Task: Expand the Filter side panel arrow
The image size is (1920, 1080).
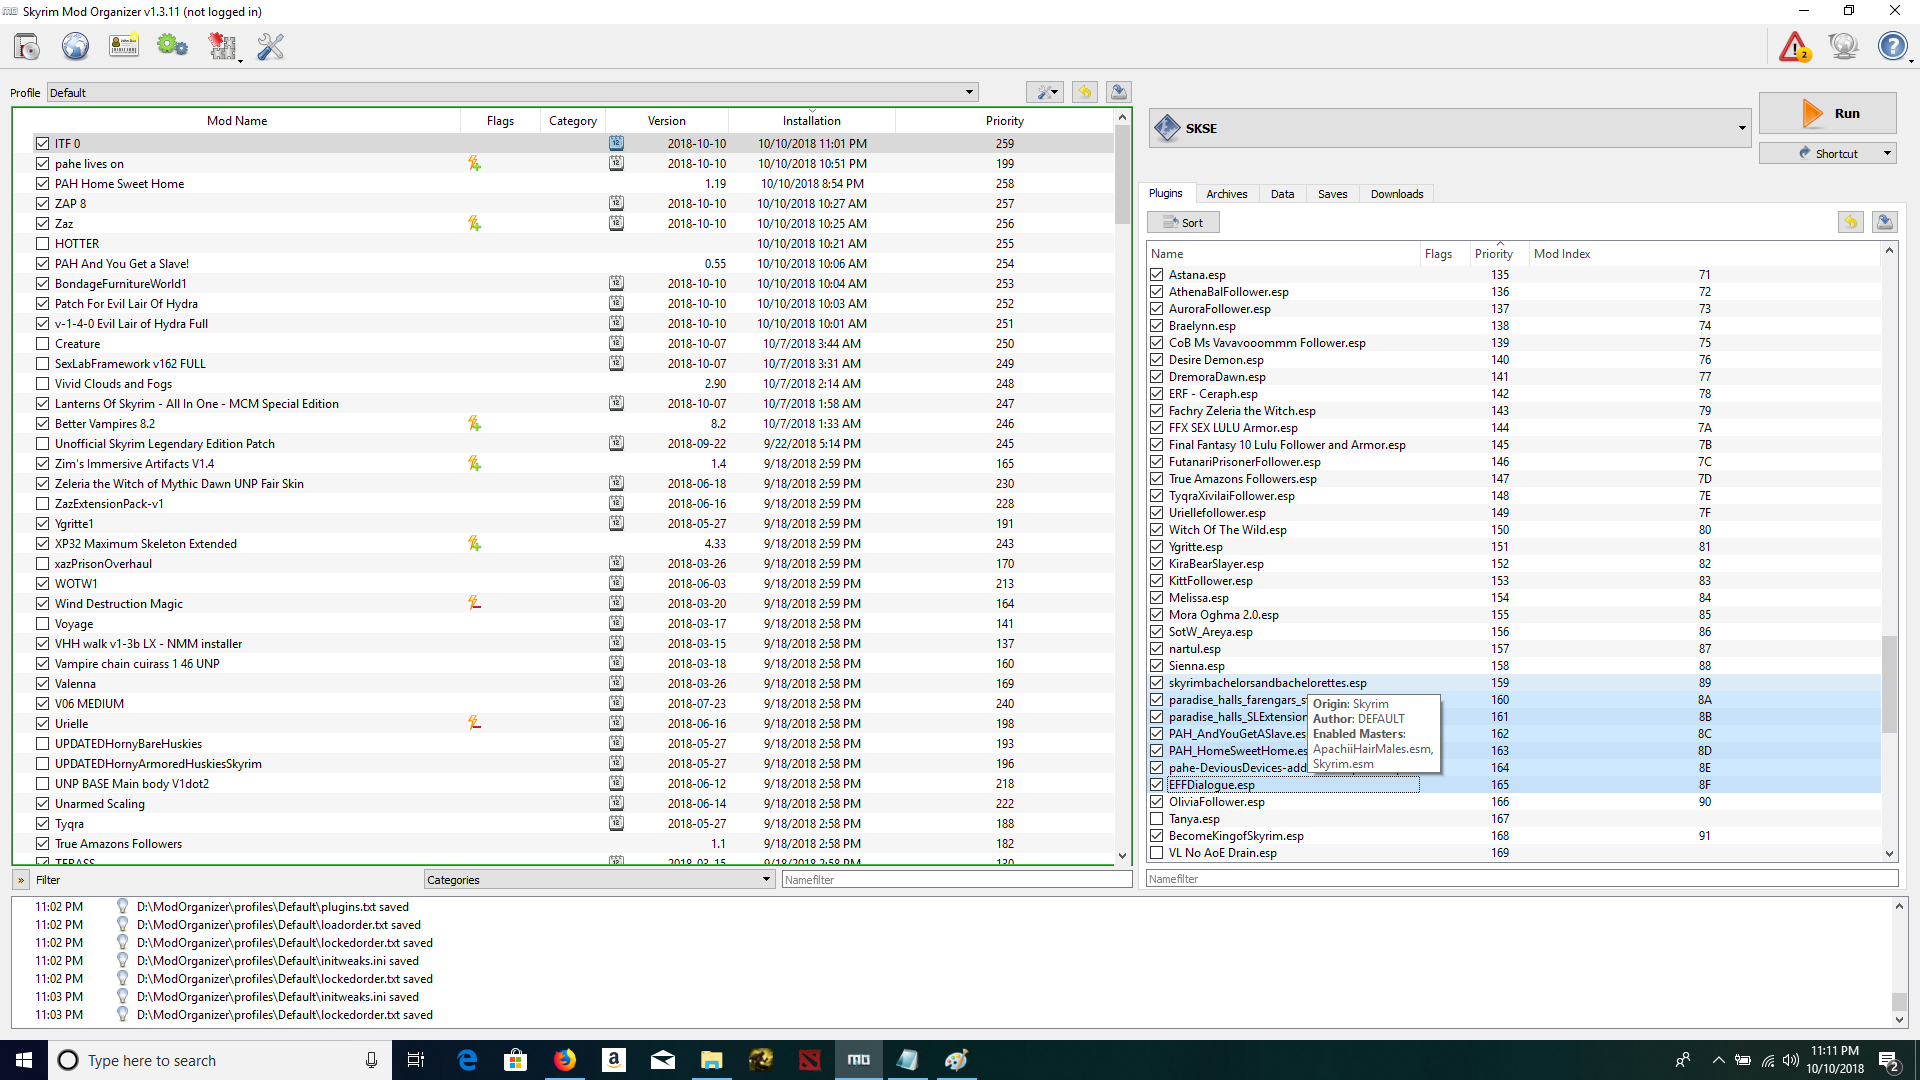Action: [x=20, y=879]
